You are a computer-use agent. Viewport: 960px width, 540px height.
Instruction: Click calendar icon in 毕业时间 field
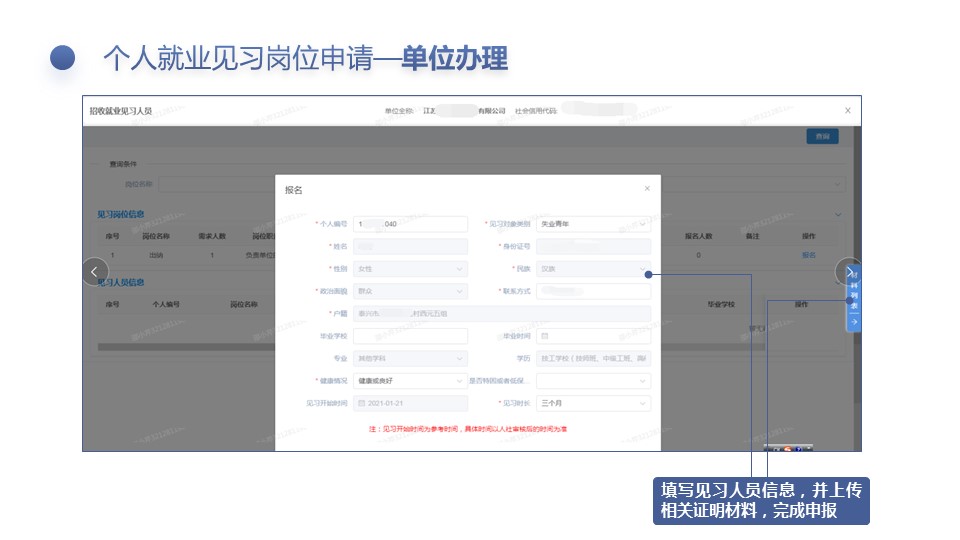545,336
